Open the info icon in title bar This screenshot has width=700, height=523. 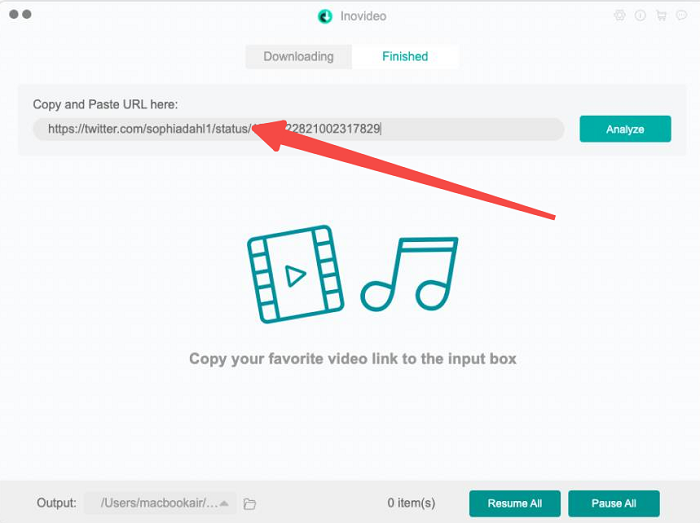pos(640,16)
